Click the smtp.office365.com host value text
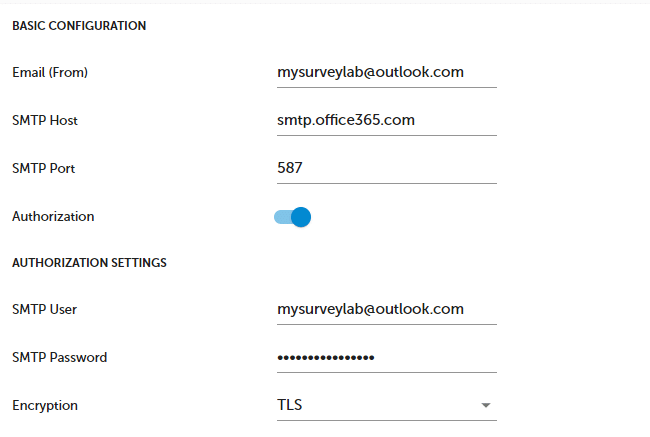650x437 pixels. pyautogui.click(x=346, y=120)
